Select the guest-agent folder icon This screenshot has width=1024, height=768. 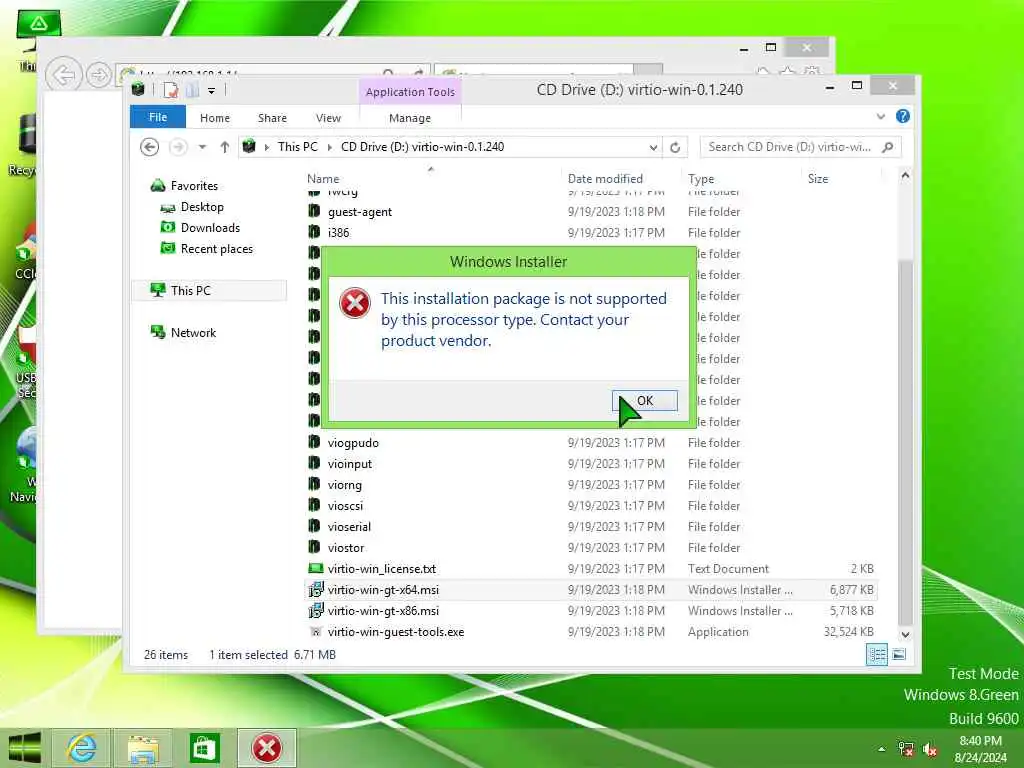coord(314,211)
